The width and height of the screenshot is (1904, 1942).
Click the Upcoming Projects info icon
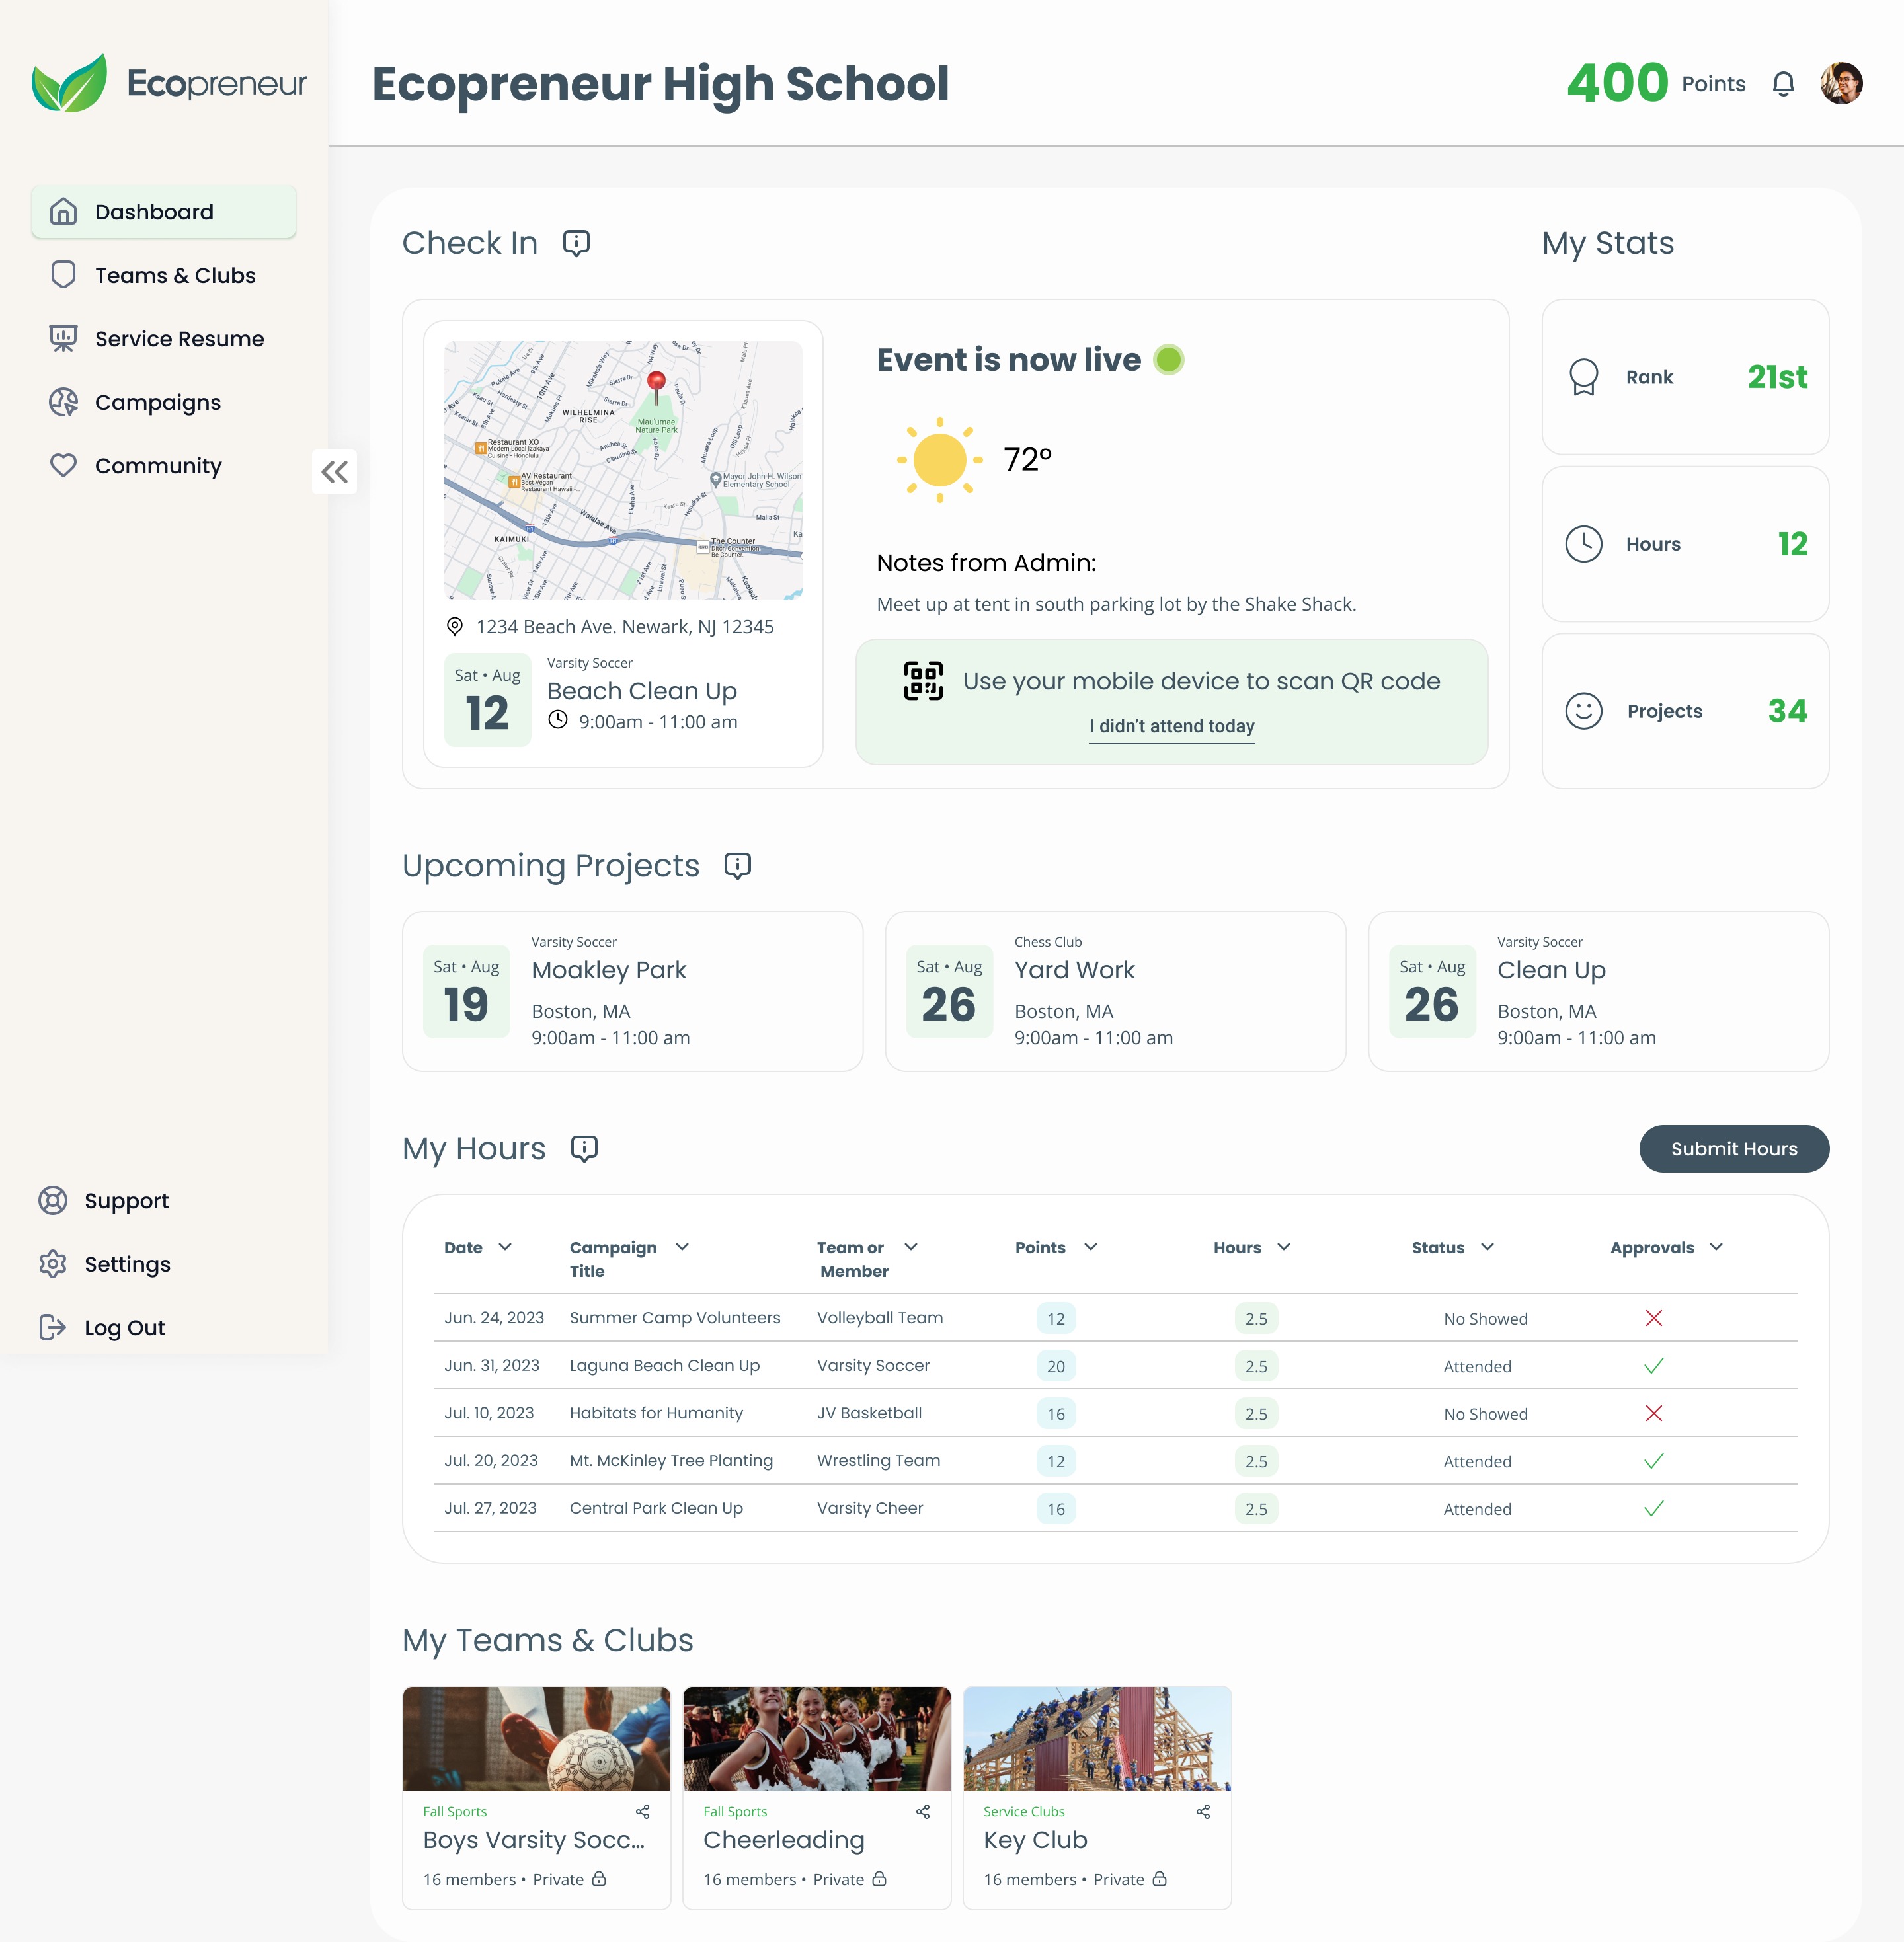point(737,866)
